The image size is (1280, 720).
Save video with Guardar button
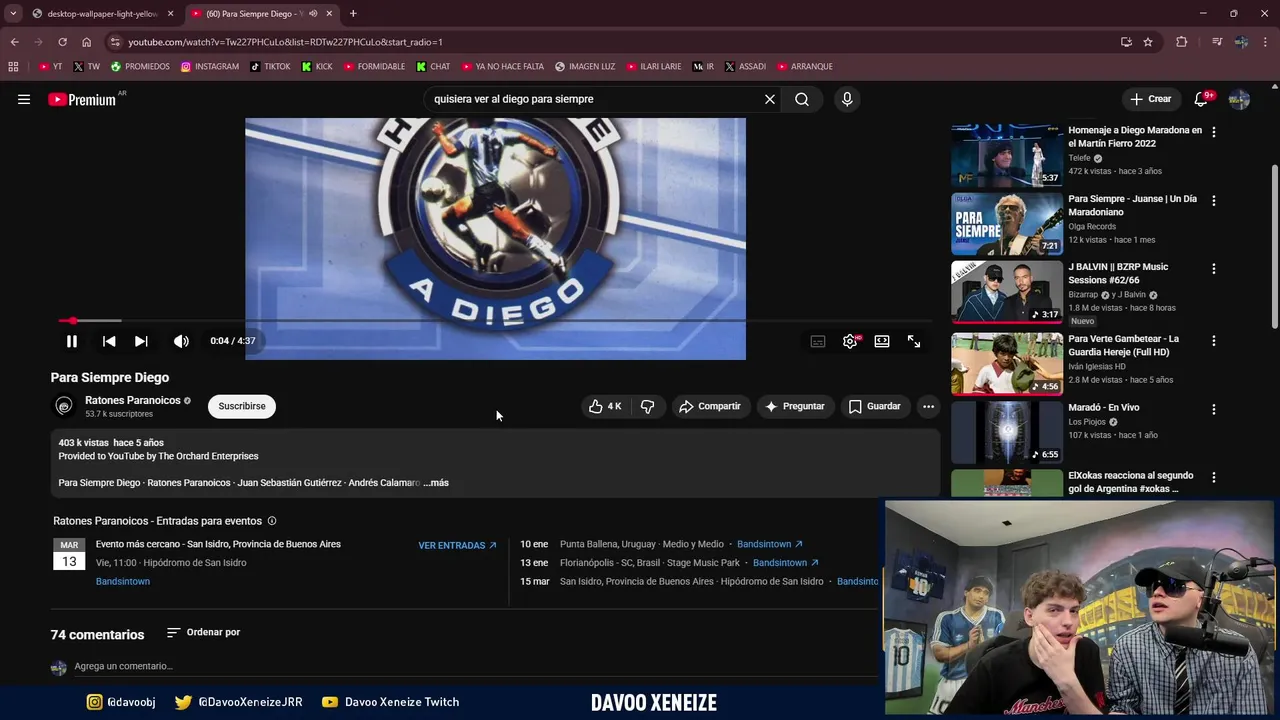tap(875, 406)
